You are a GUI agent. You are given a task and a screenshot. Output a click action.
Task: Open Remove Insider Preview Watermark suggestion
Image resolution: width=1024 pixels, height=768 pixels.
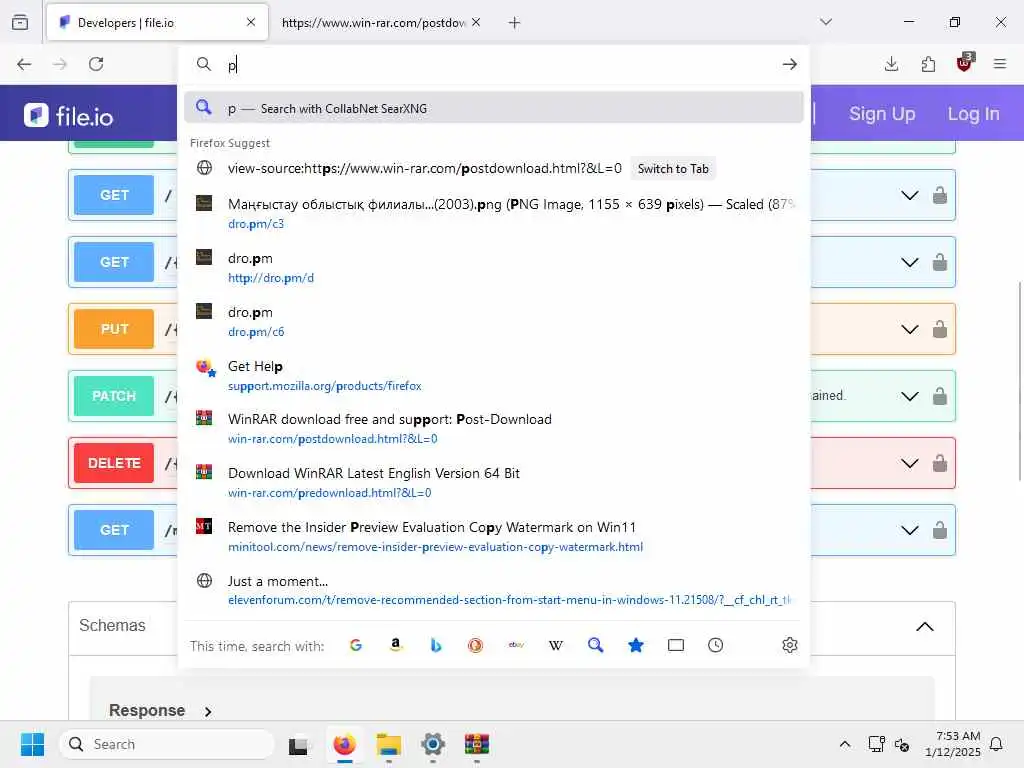coord(493,537)
